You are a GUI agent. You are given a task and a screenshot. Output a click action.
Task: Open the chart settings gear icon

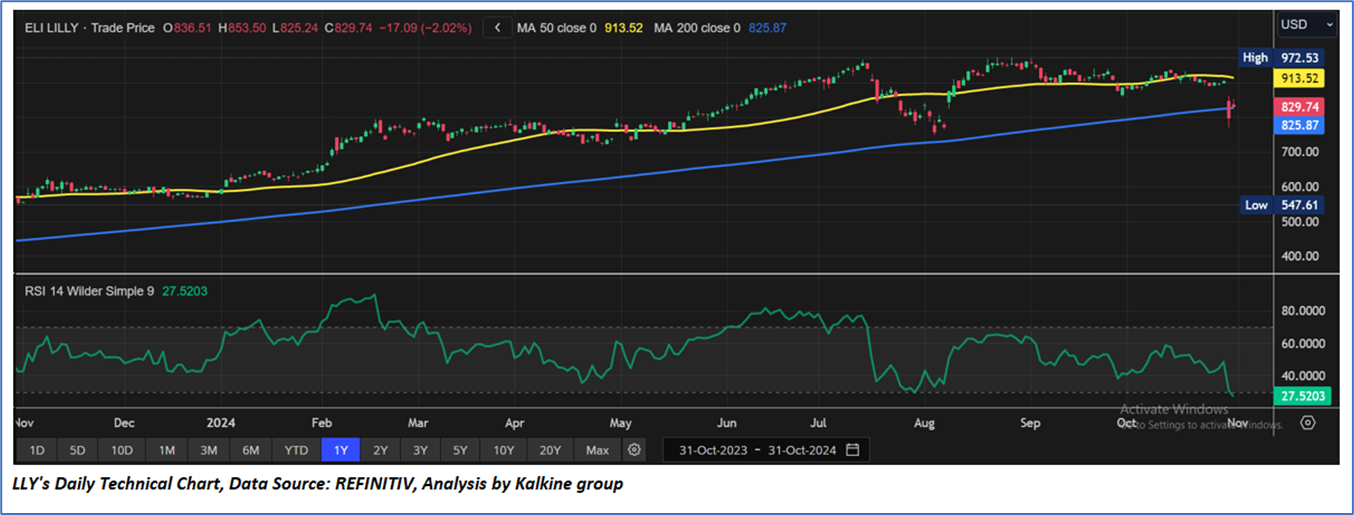coord(634,450)
